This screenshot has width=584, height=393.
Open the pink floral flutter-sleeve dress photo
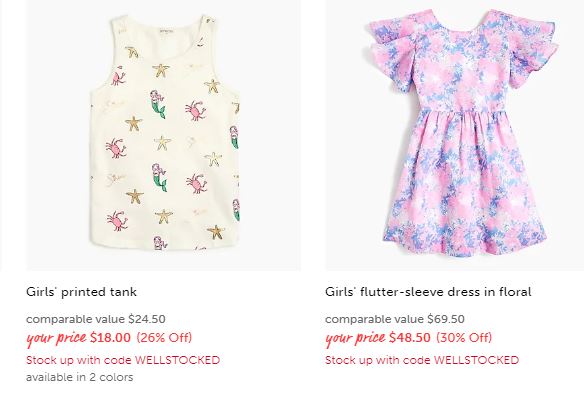coord(455,135)
